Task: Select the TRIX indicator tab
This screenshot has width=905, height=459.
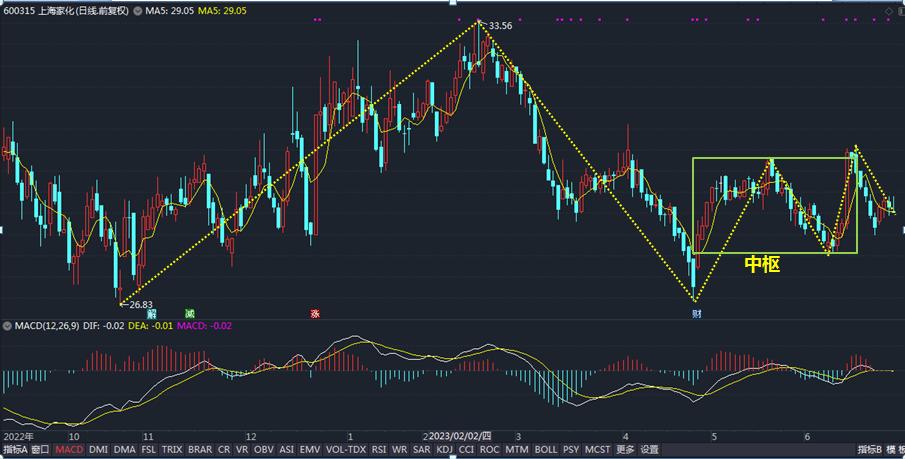Action: pyautogui.click(x=172, y=449)
